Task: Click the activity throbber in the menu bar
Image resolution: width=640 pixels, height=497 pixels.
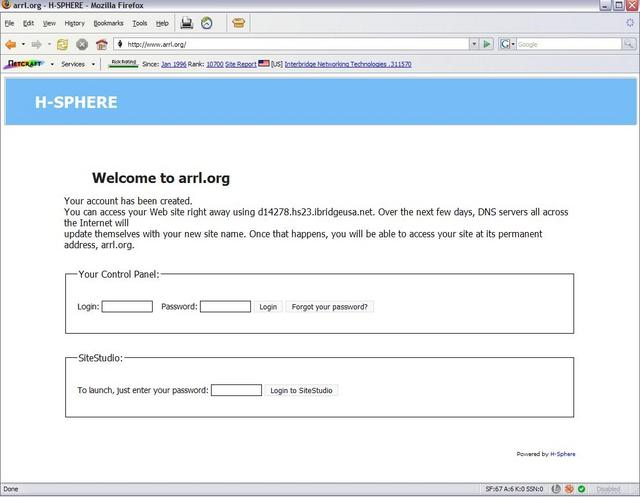Action: (x=631, y=23)
